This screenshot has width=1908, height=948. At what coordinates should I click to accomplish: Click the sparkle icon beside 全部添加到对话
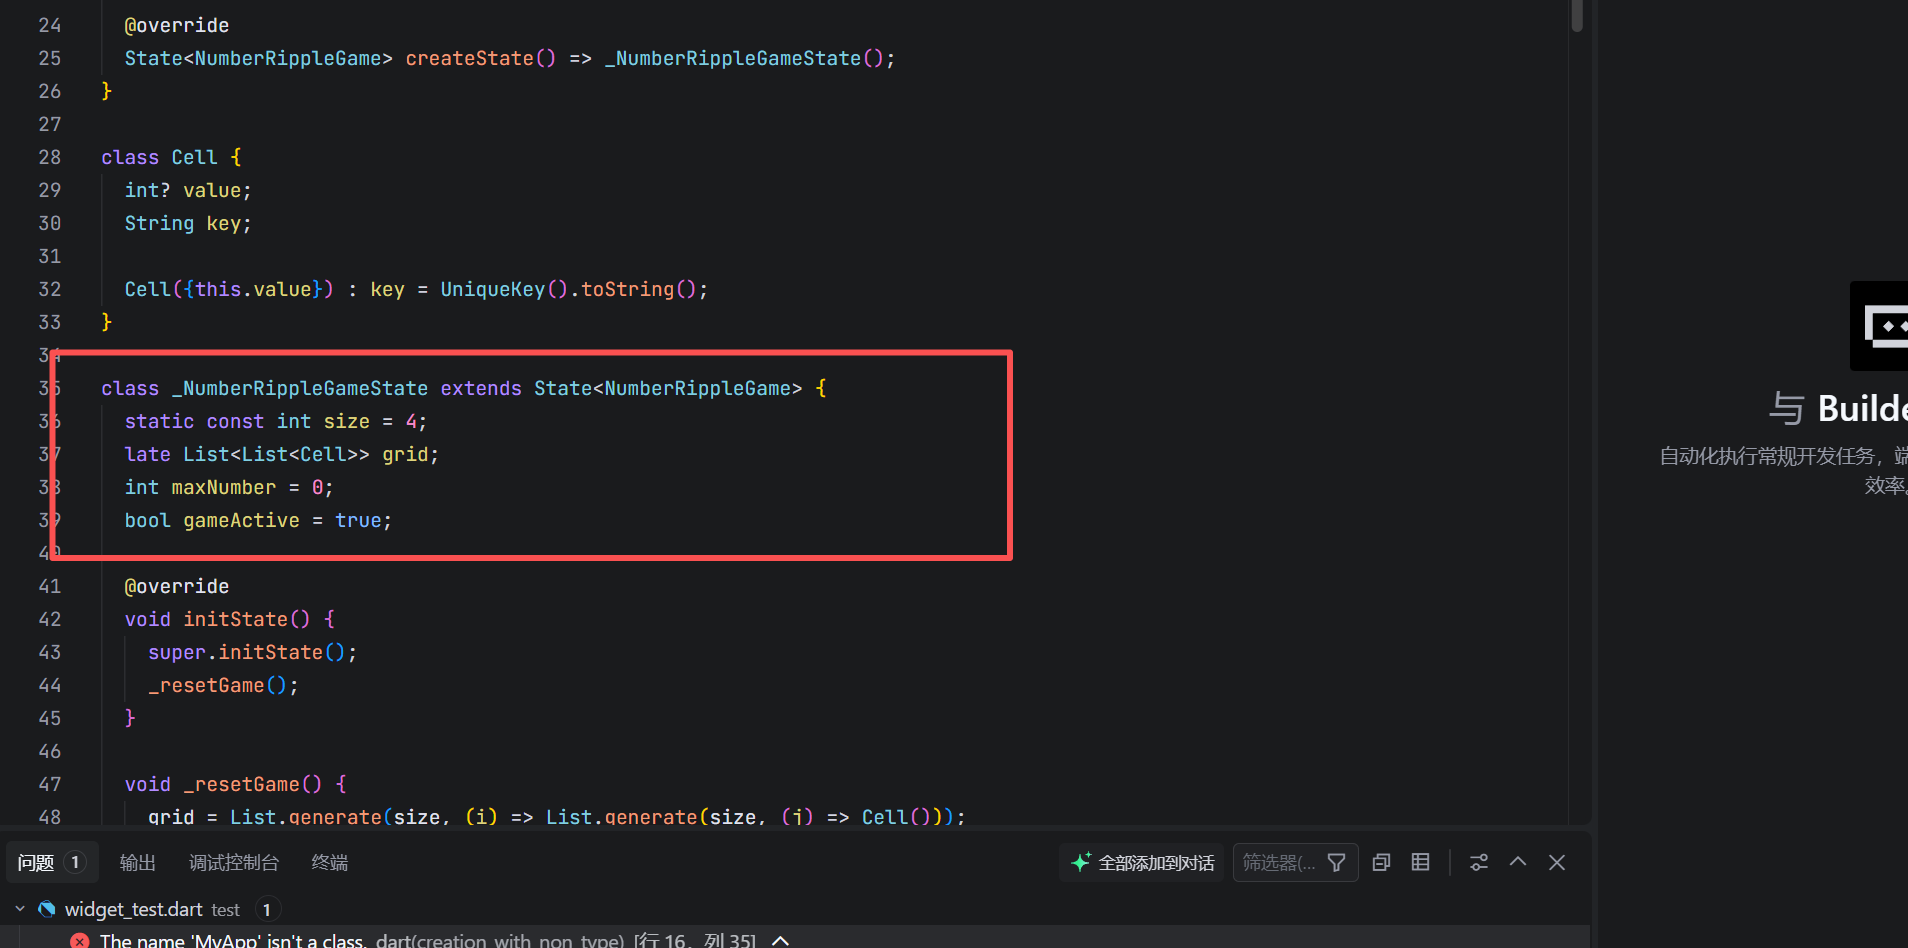pyautogui.click(x=1081, y=862)
